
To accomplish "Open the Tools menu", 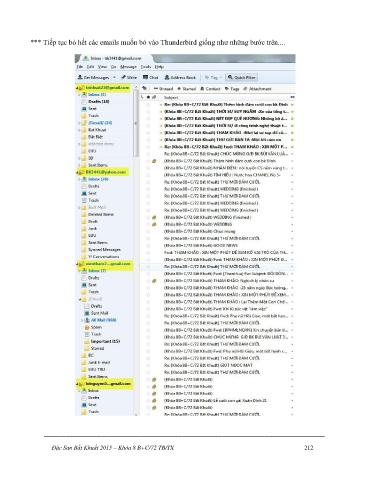I will click(146, 67).
